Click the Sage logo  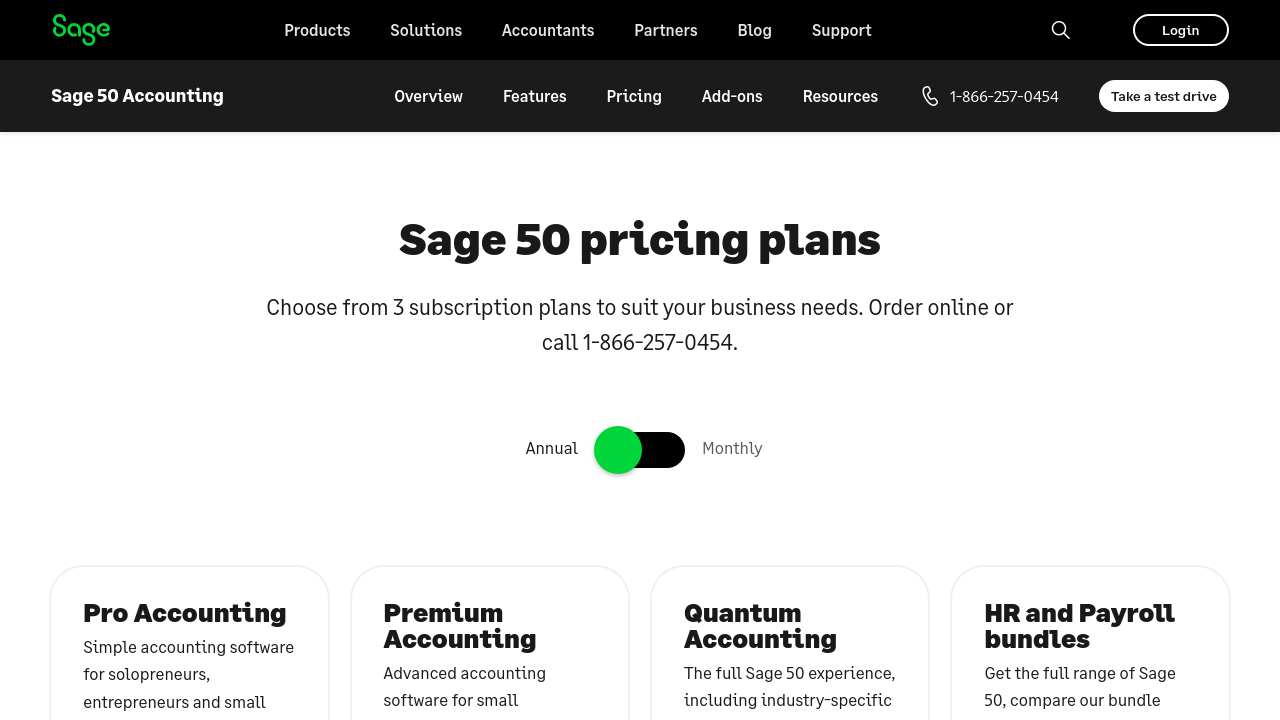[81, 30]
